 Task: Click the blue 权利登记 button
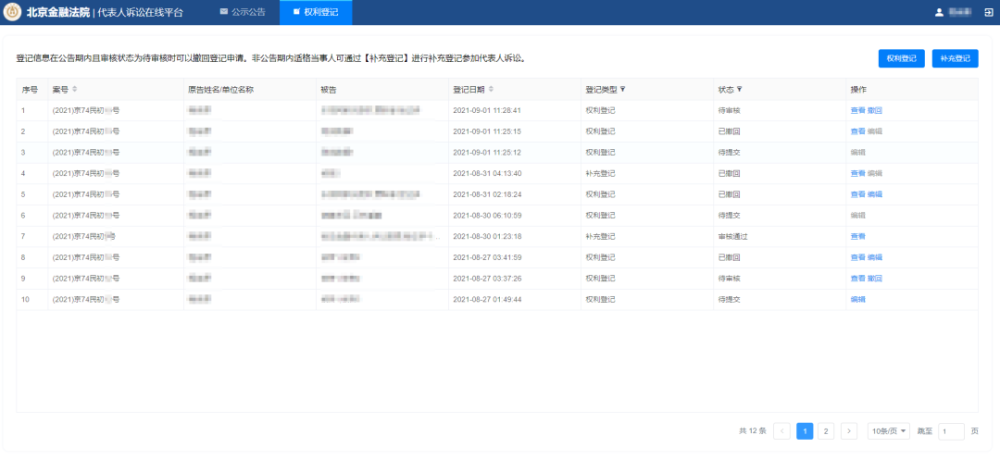(901, 58)
